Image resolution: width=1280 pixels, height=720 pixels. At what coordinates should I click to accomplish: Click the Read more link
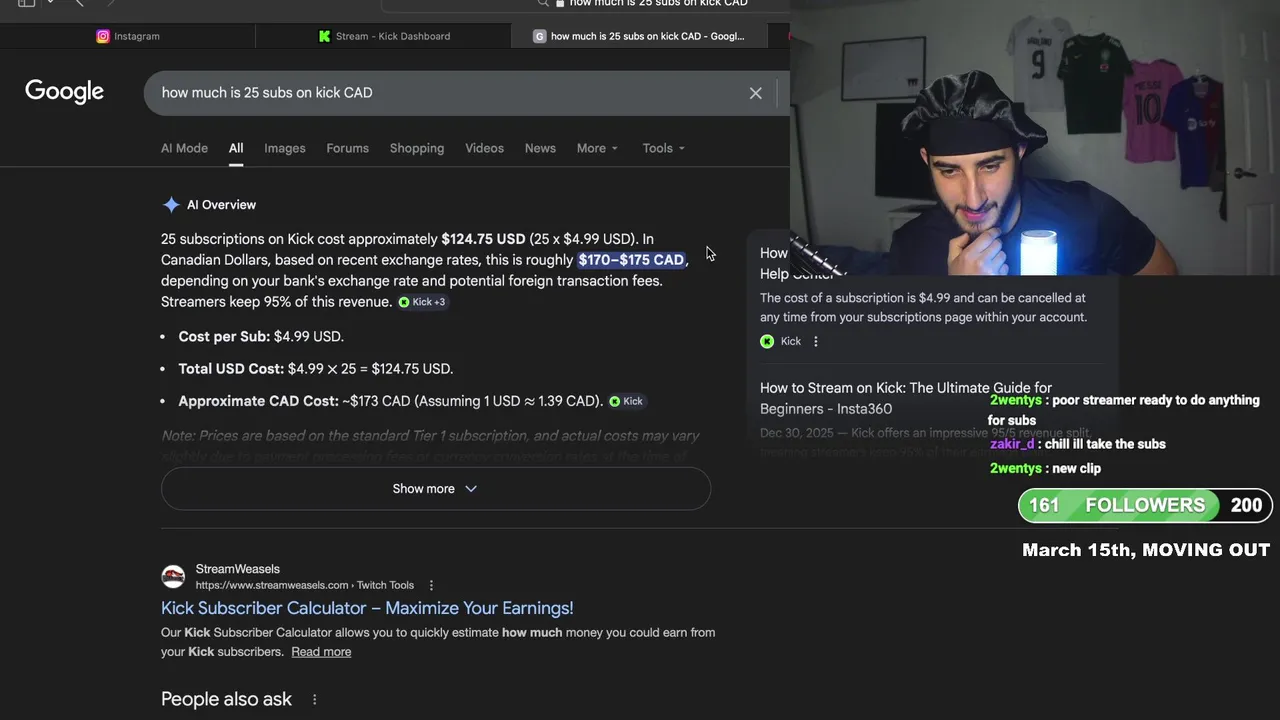point(321,652)
